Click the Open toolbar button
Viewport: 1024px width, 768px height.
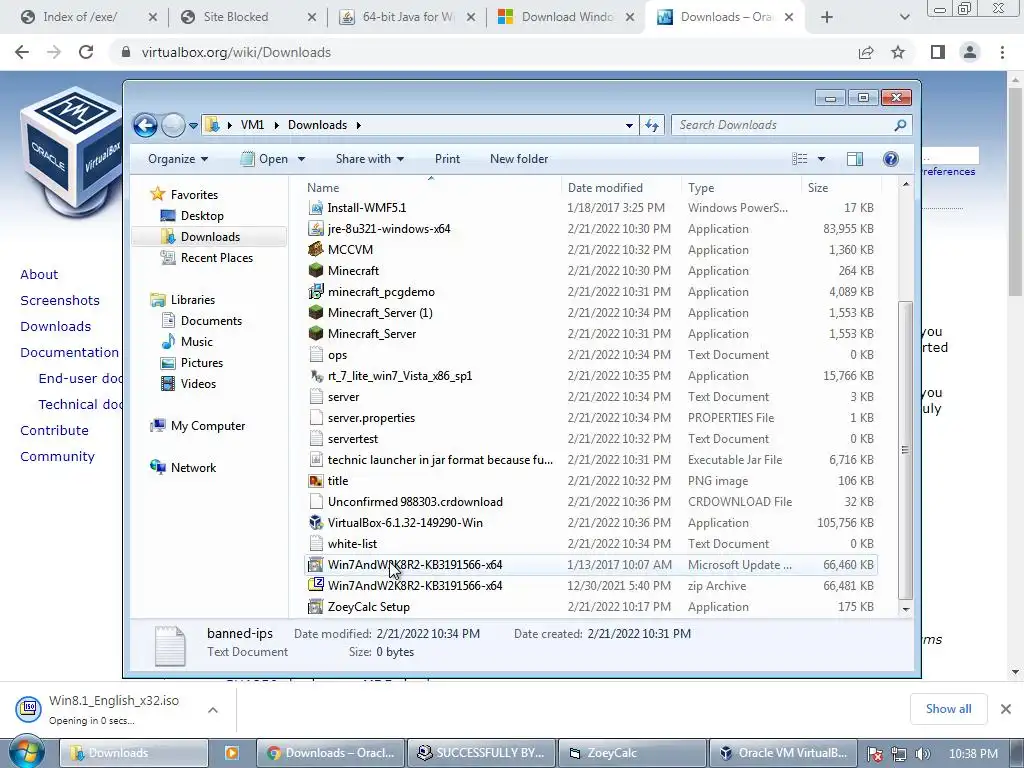coord(264,159)
